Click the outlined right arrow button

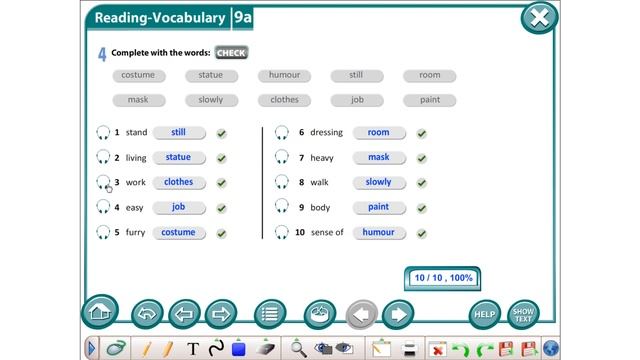click(221, 314)
